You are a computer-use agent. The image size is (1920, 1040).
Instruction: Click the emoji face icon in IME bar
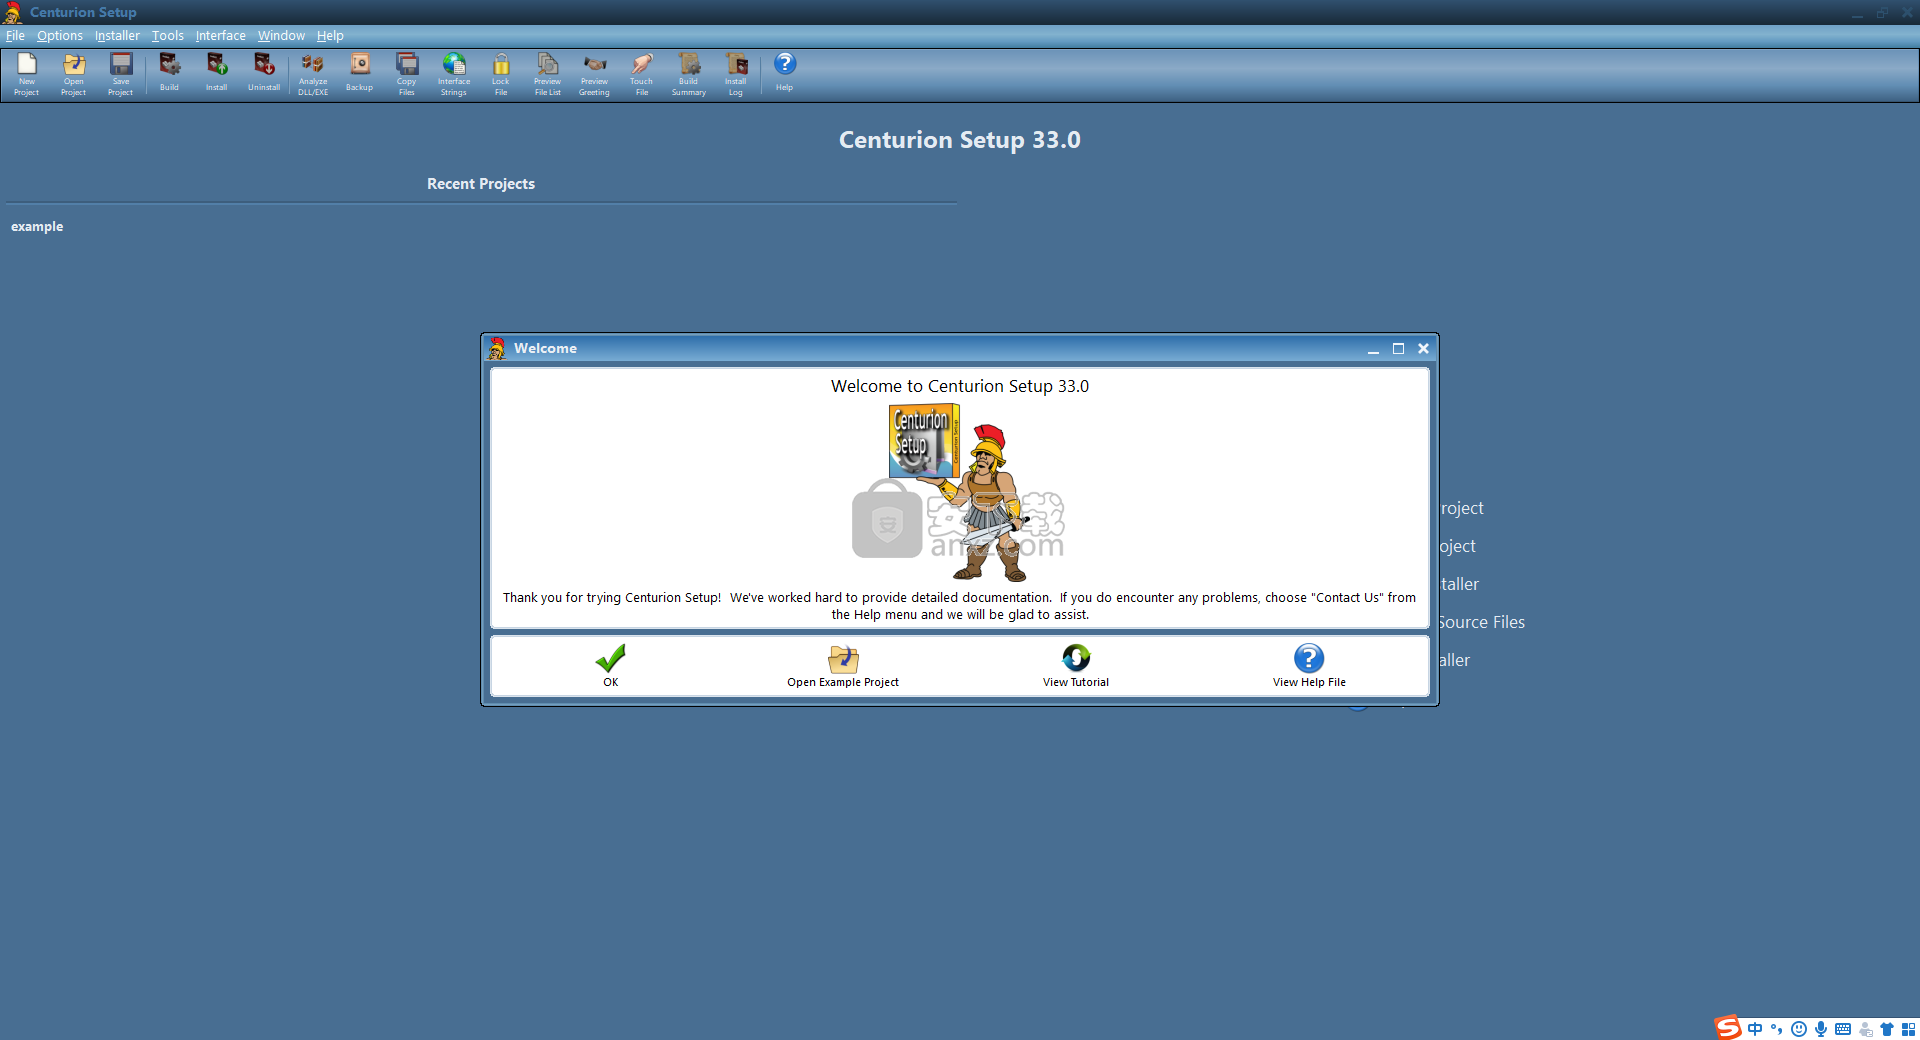1799,1029
